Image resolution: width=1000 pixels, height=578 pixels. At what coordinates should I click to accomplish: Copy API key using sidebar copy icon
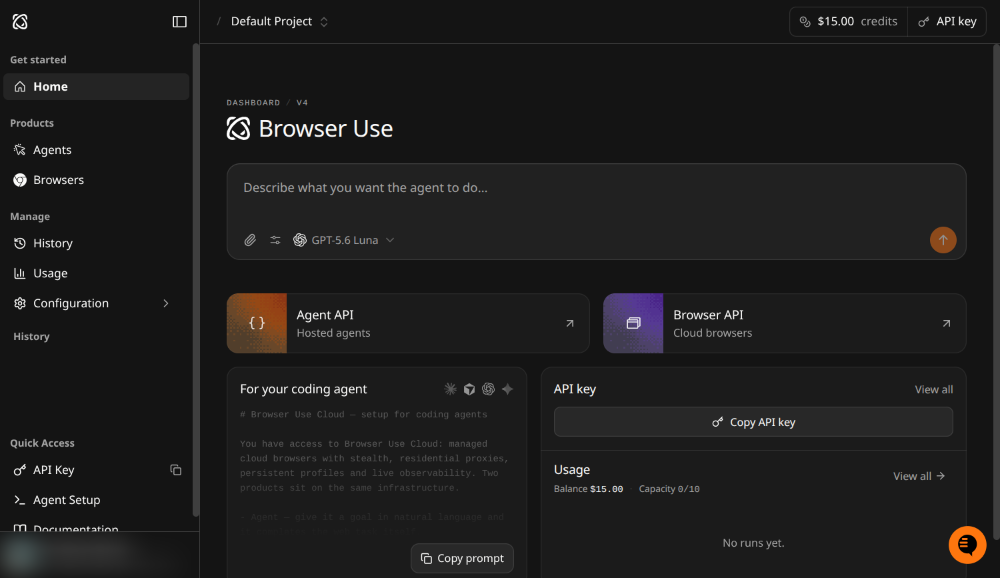(x=176, y=470)
